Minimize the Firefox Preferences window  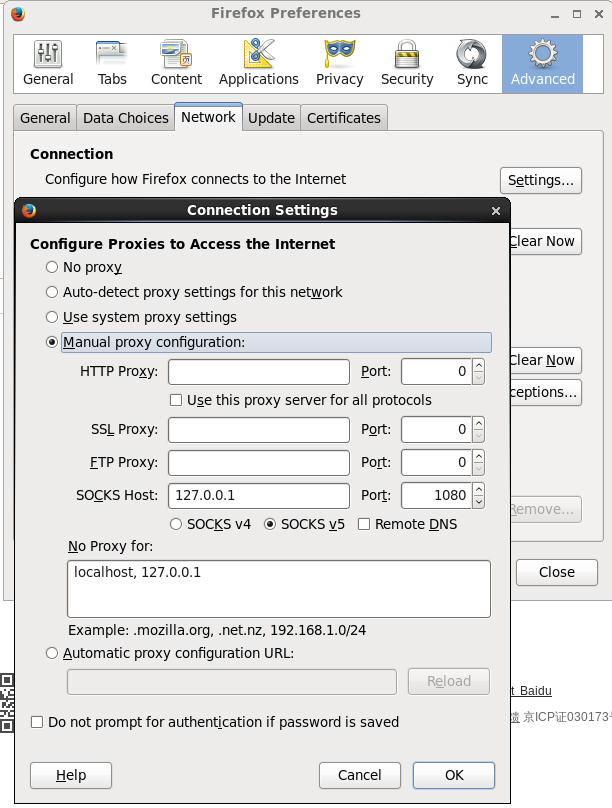coord(555,14)
